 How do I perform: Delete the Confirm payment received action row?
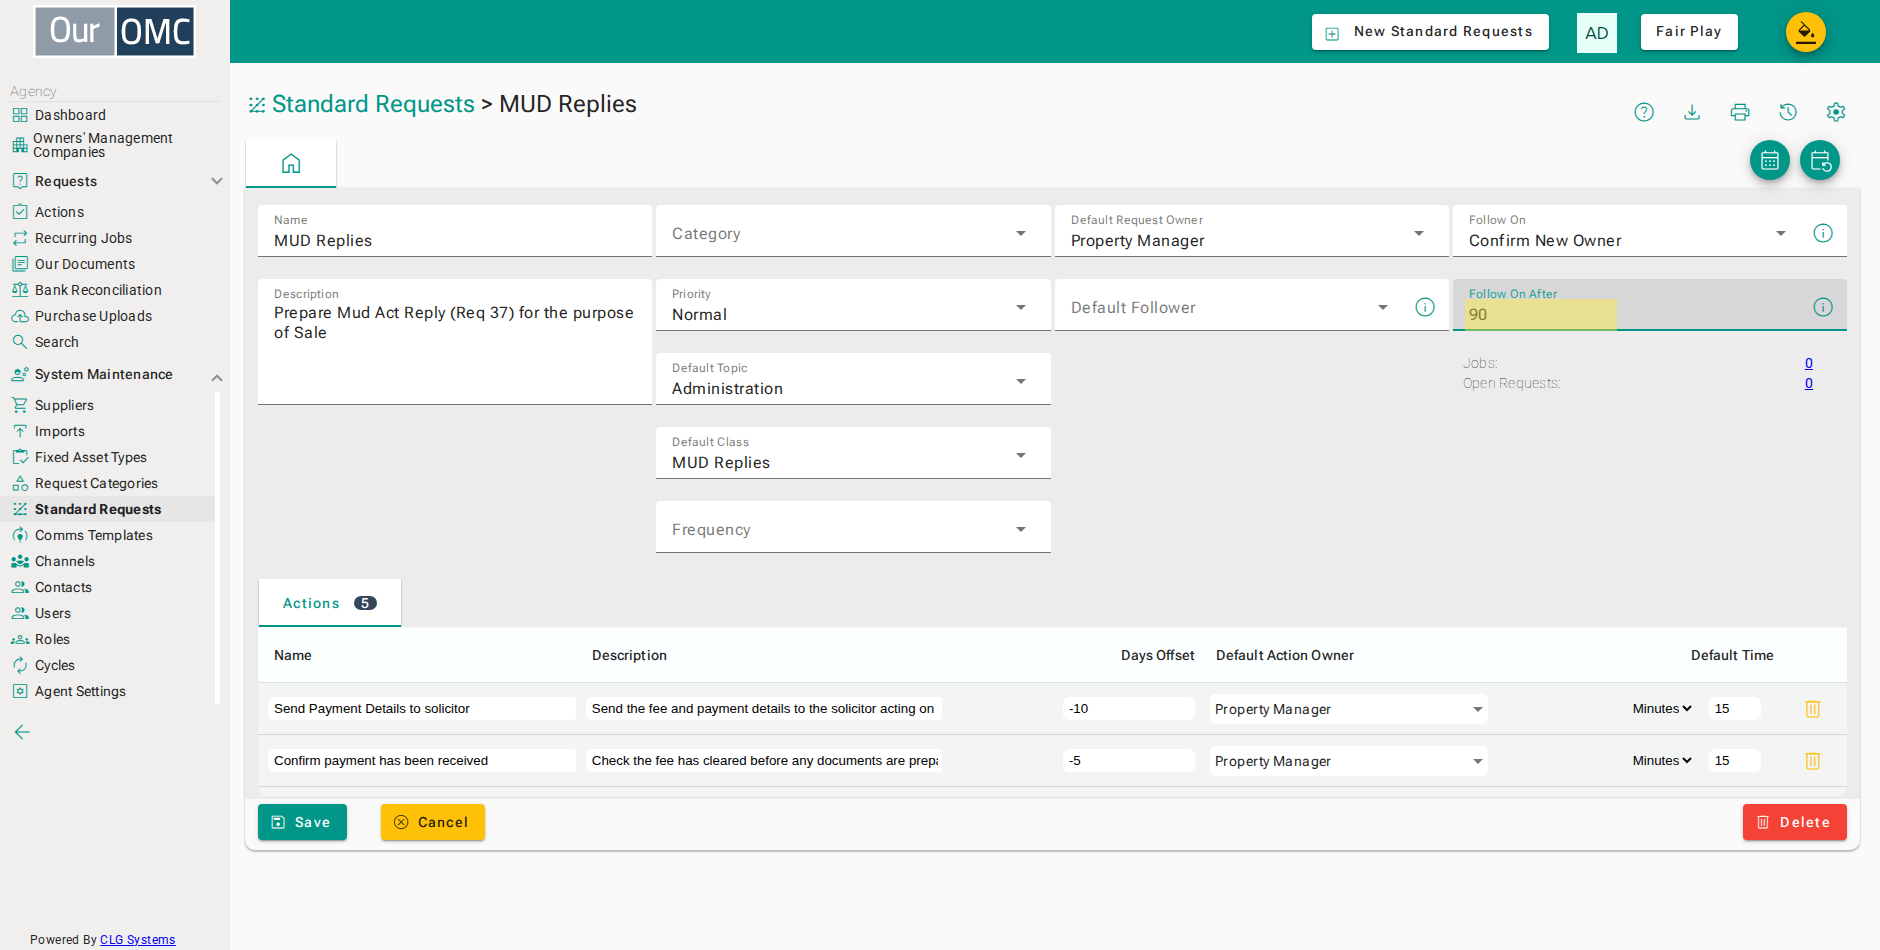[1812, 761]
